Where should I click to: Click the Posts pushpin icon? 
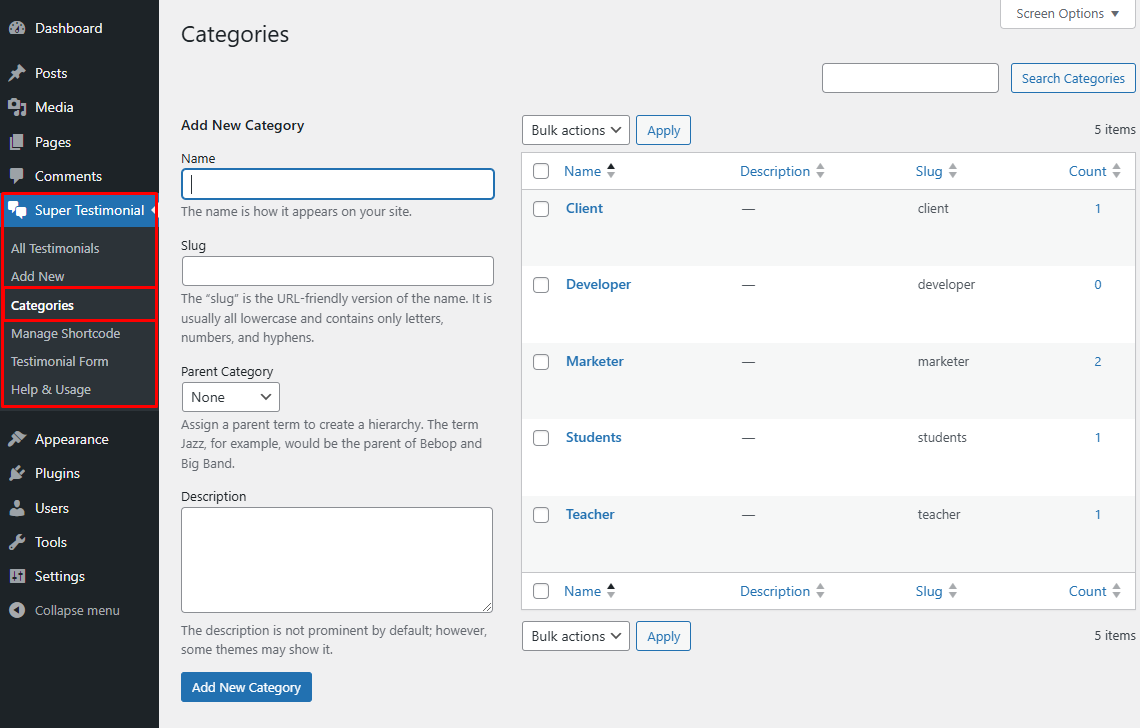pyautogui.click(x=17, y=73)
